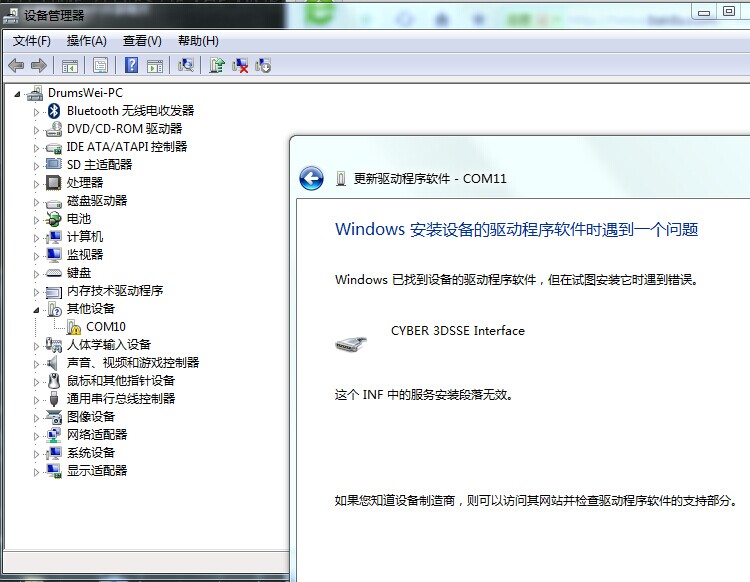Expand the 内存技术驱动程序 node arrow

tap(36, 292)
